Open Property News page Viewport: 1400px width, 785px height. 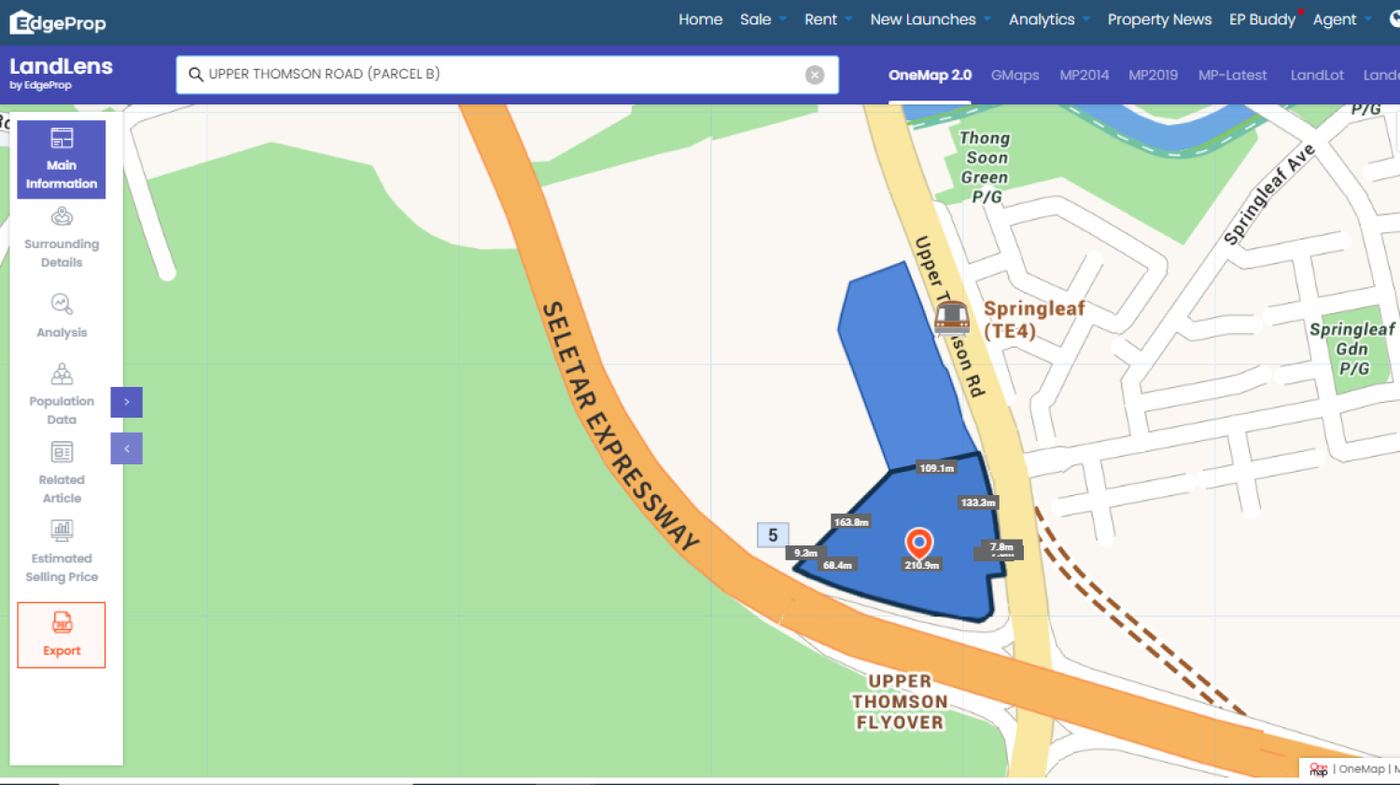(x=1159, y=19)
